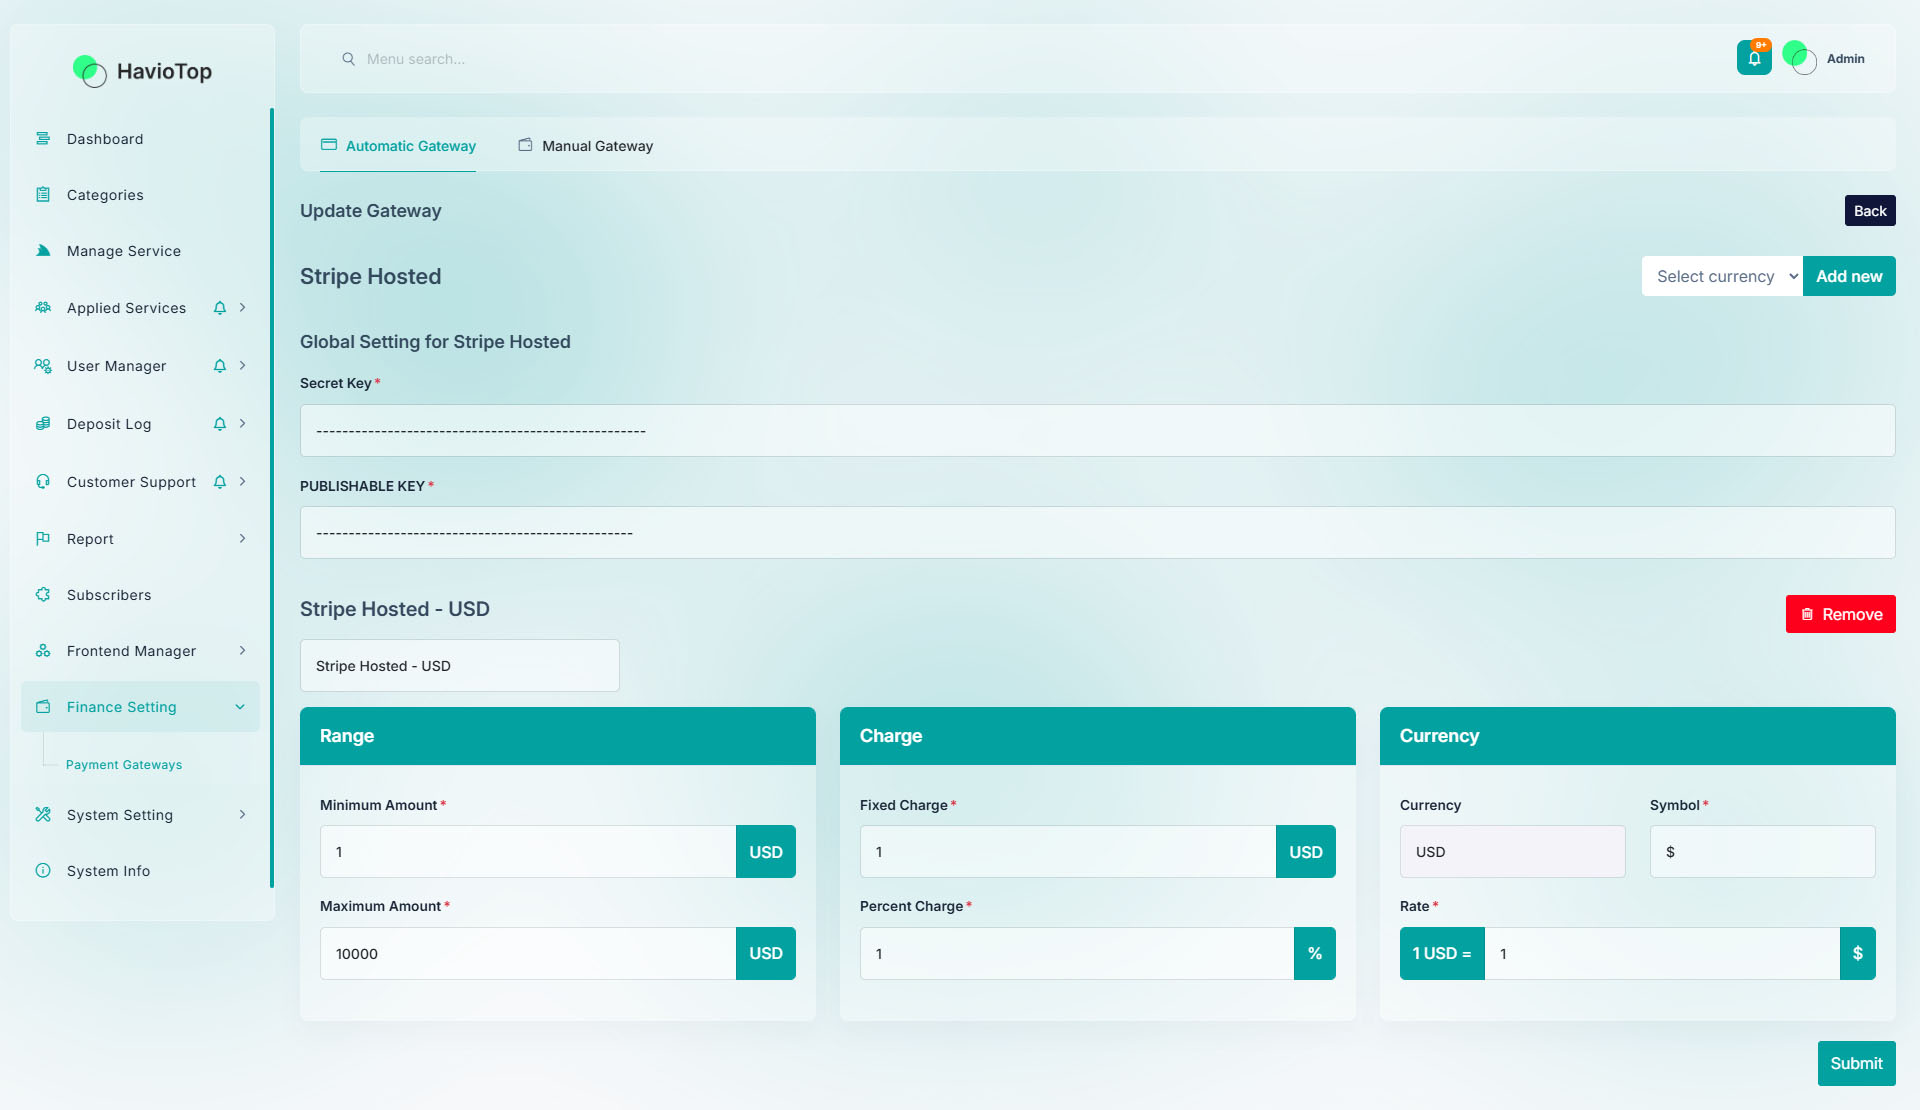
Task: Focus the Minimum Amount input
Action: 528,852
